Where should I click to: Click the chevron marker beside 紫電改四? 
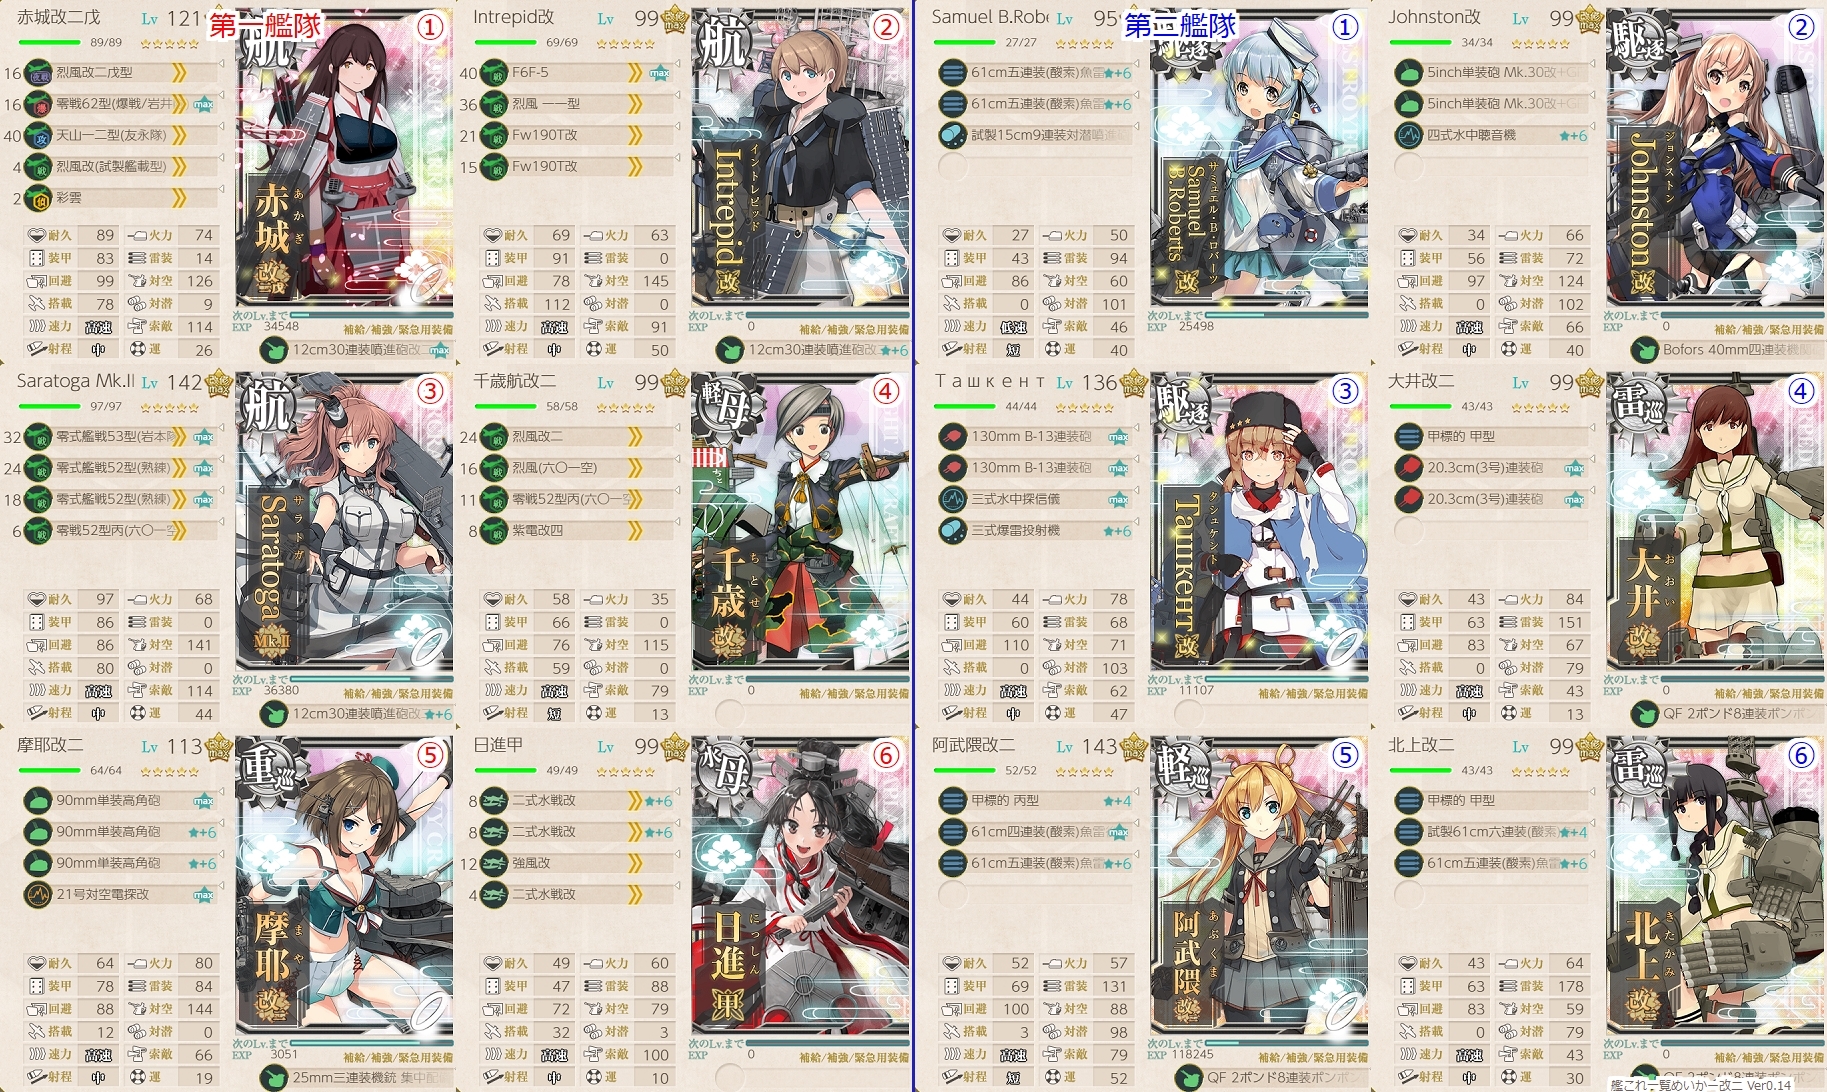pyautogui.click(x=635, y=530)
